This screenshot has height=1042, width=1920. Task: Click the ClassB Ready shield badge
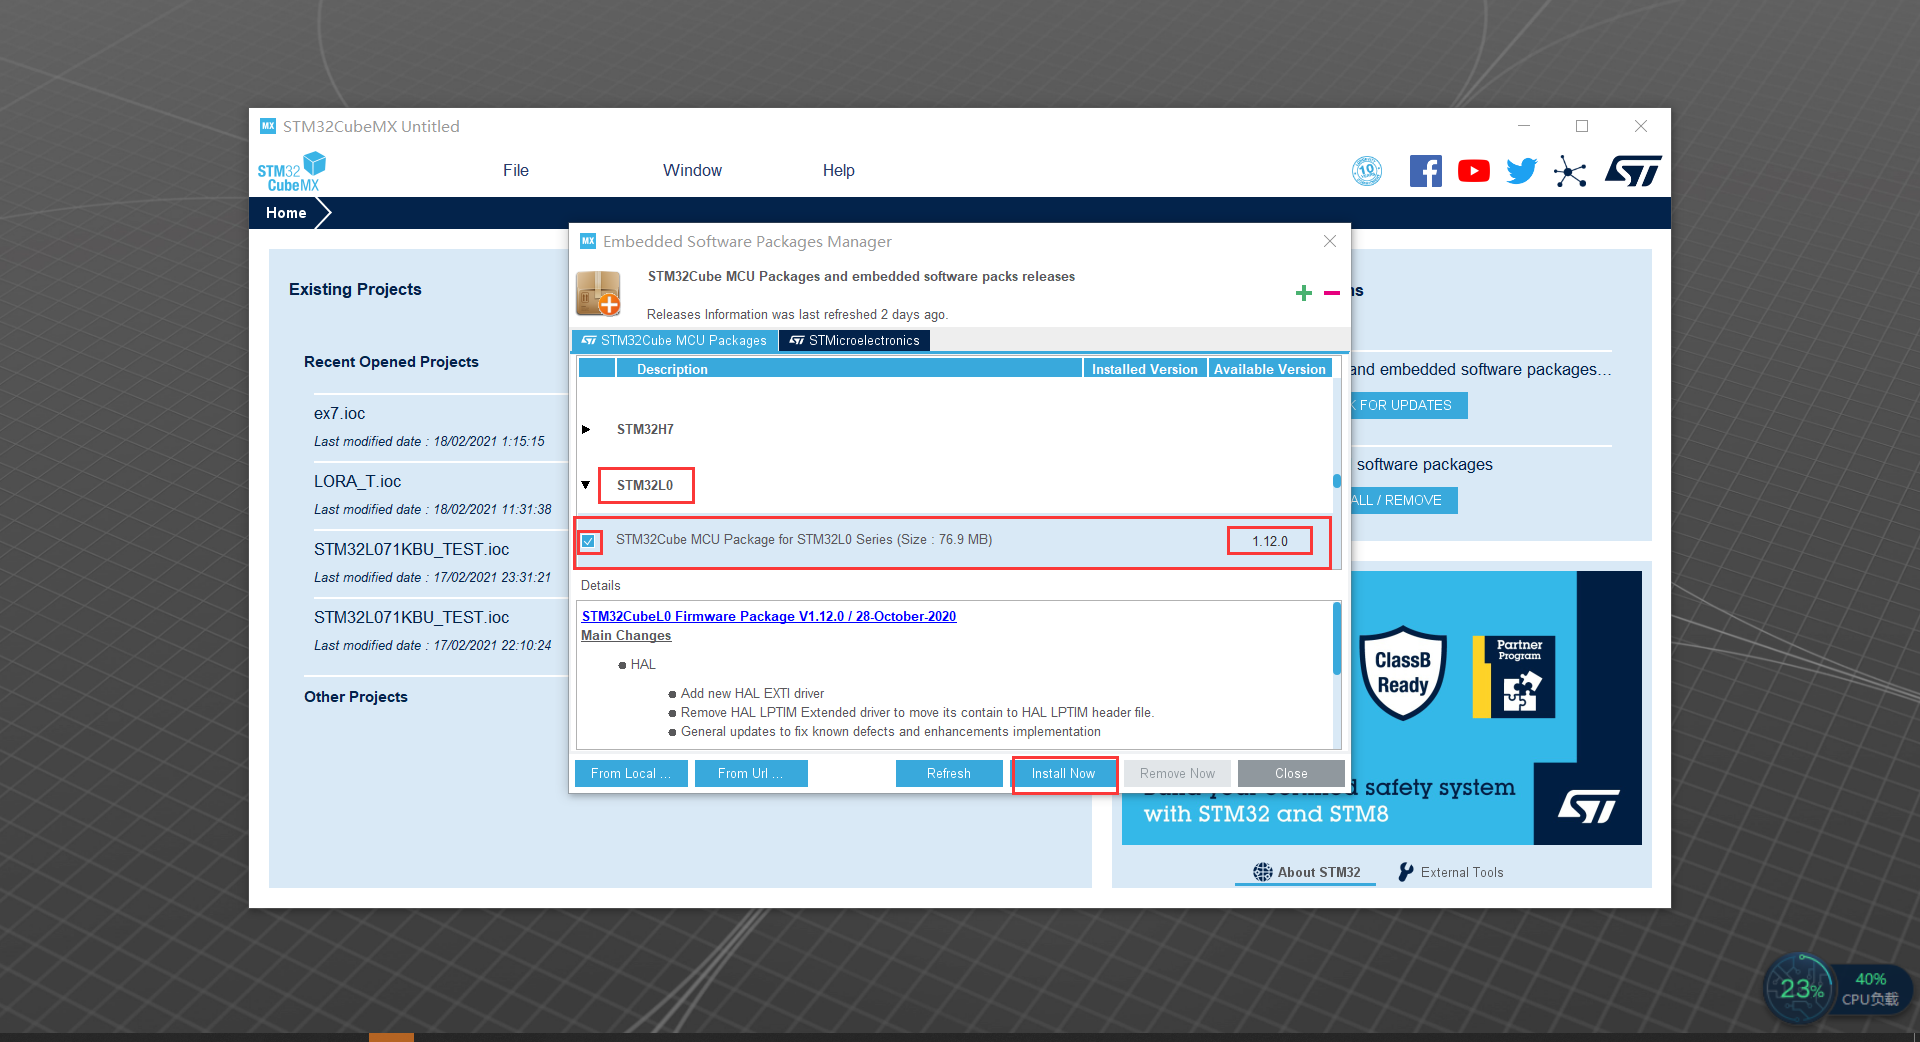pos(1403,673)
